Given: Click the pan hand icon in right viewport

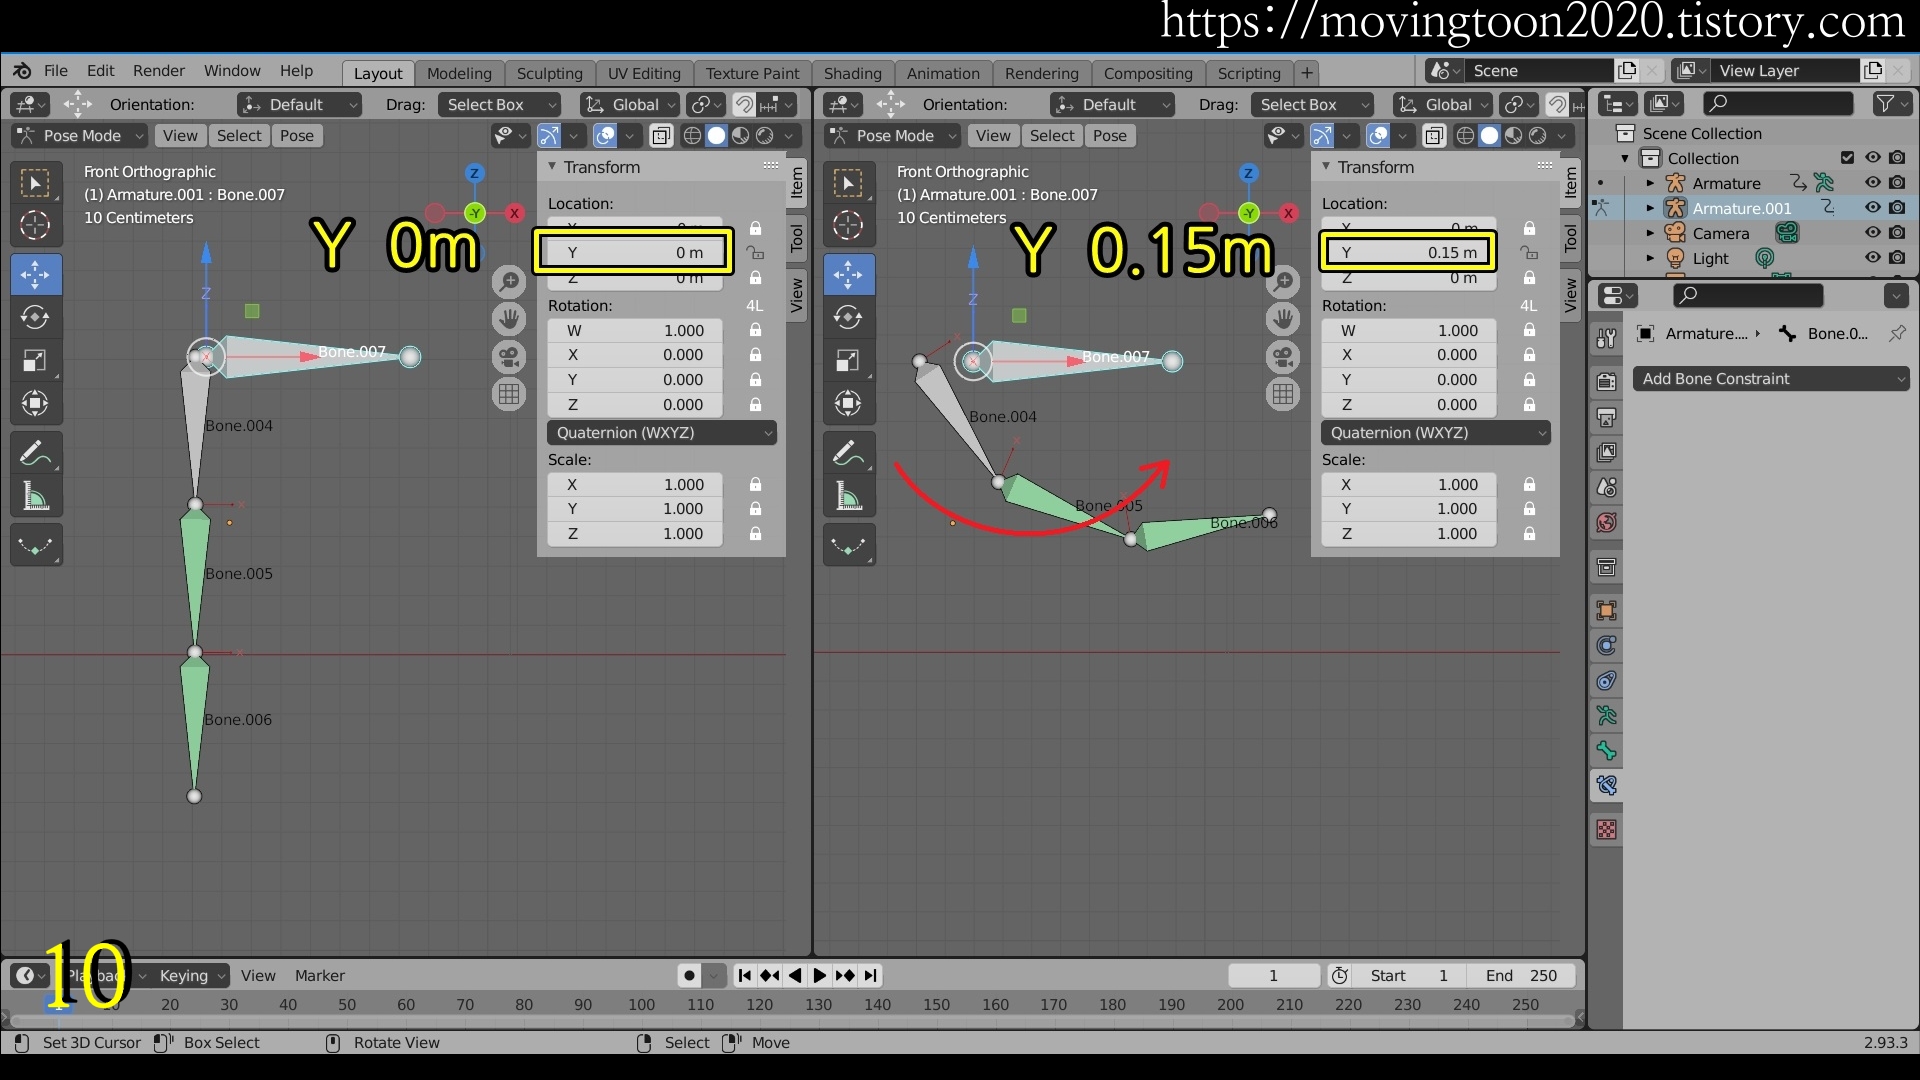Looking at the screenshot, I should [1283, 319].
